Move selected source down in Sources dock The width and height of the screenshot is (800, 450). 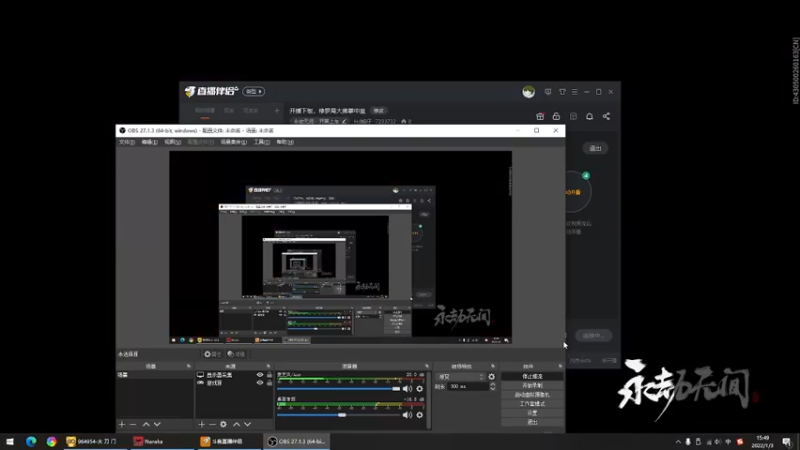coord(247,424)
